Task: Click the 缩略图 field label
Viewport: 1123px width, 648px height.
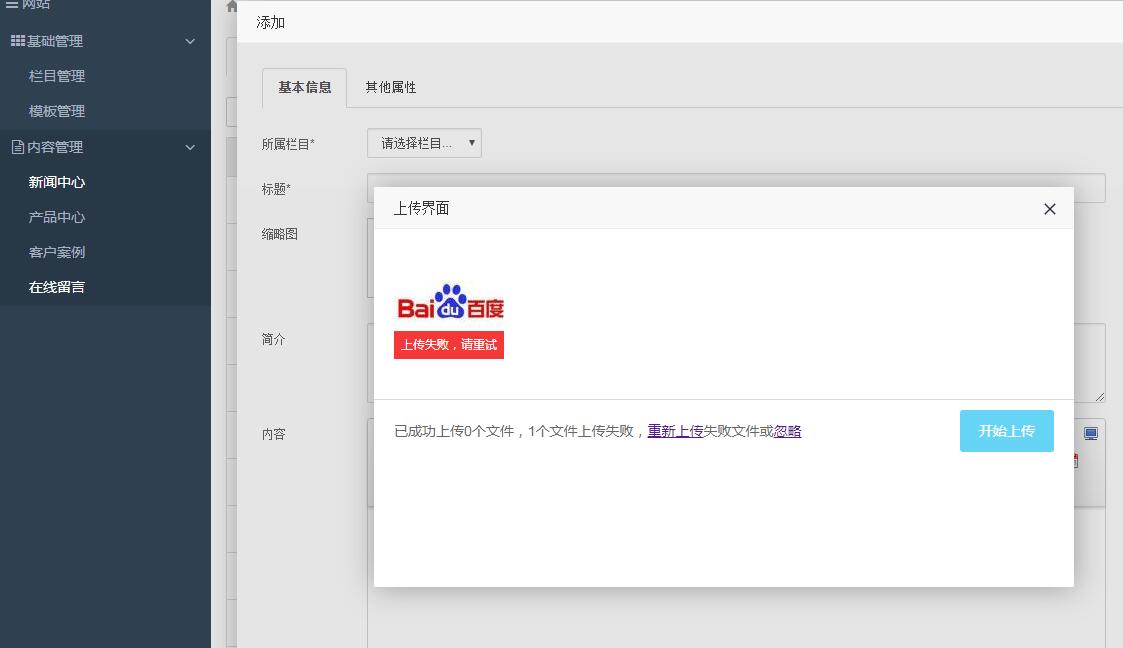Action: tap(279, 234)
